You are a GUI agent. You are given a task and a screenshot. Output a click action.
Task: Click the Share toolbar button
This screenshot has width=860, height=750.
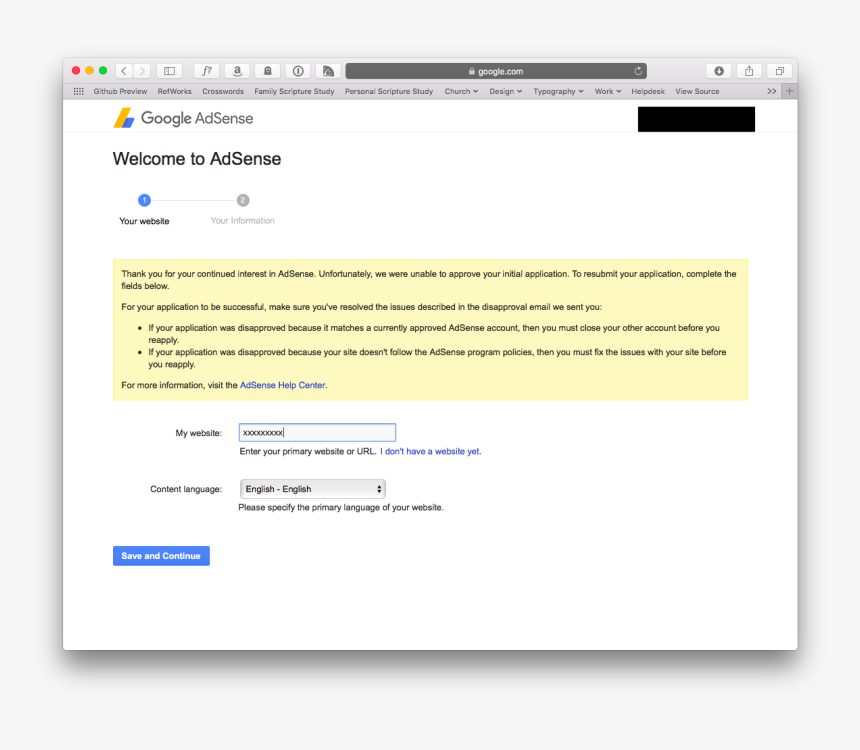point(749,71)
